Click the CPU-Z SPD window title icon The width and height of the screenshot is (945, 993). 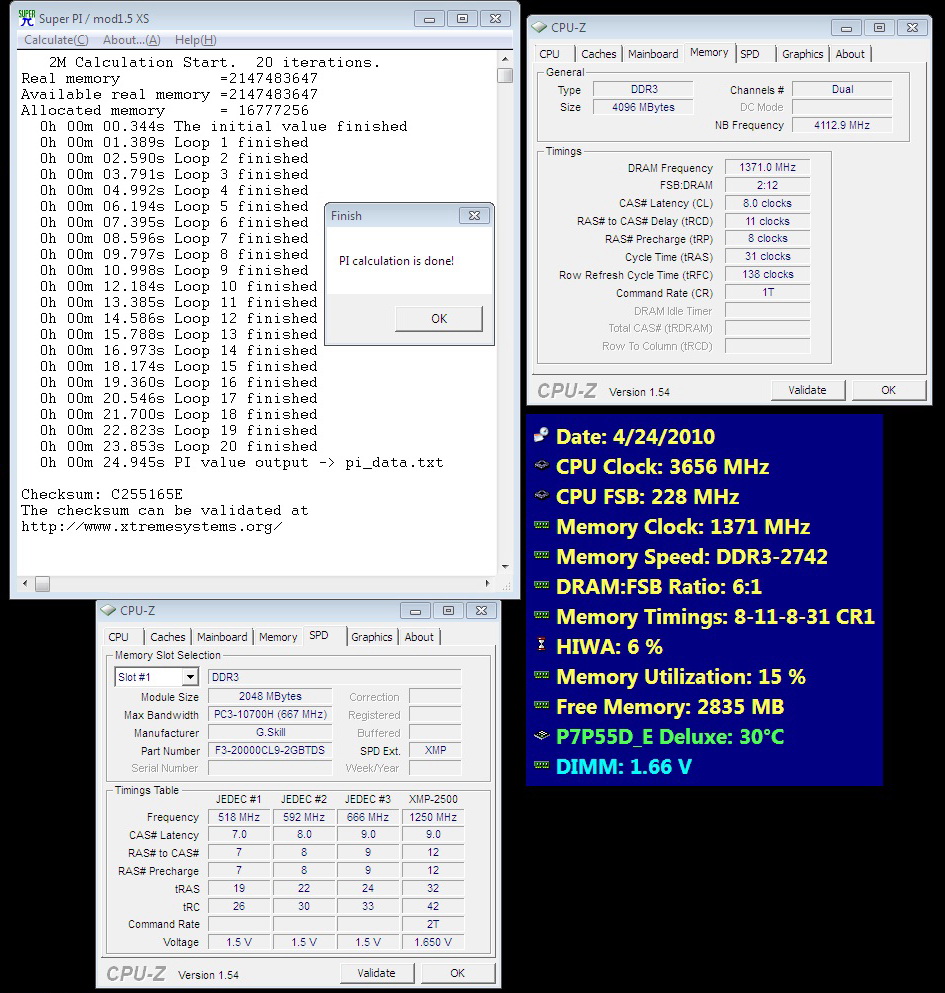(108, 610)
